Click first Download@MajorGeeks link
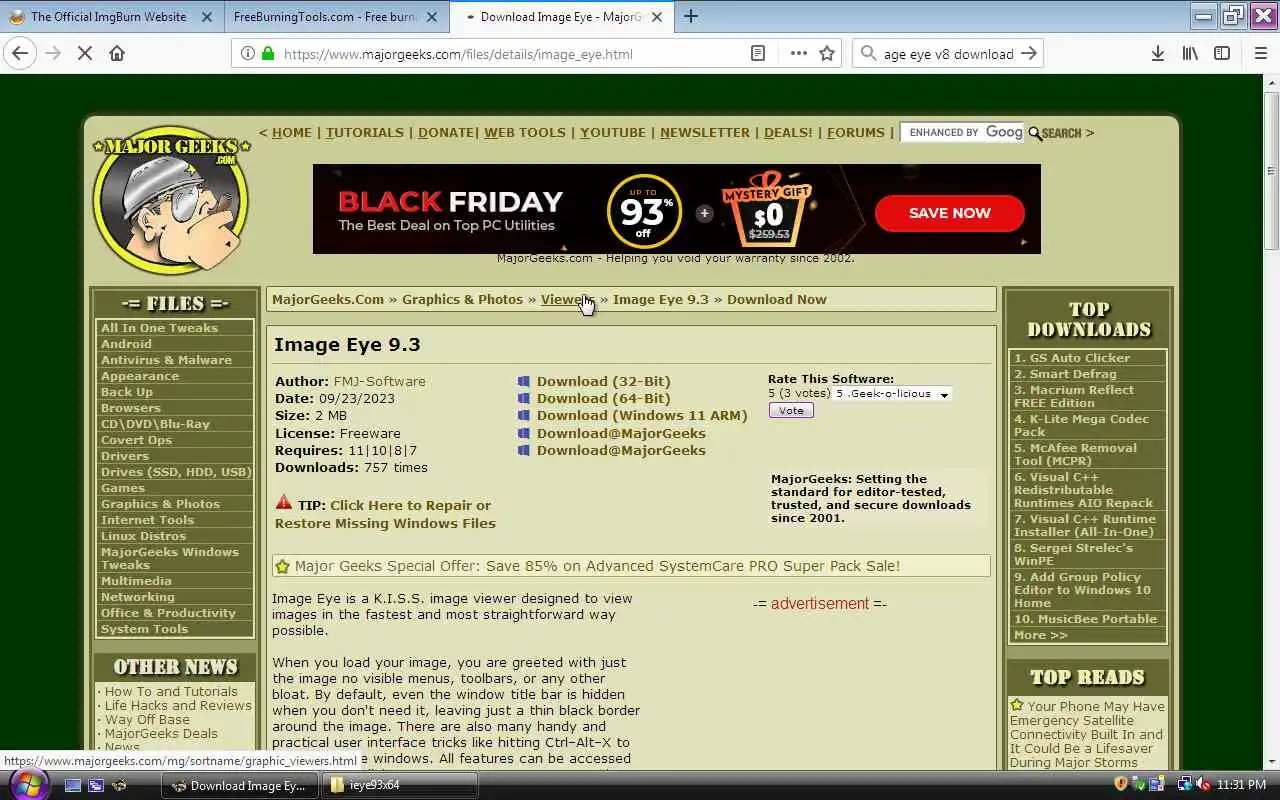This screenshot has width=1280, height=800. [x=621, y=433]
